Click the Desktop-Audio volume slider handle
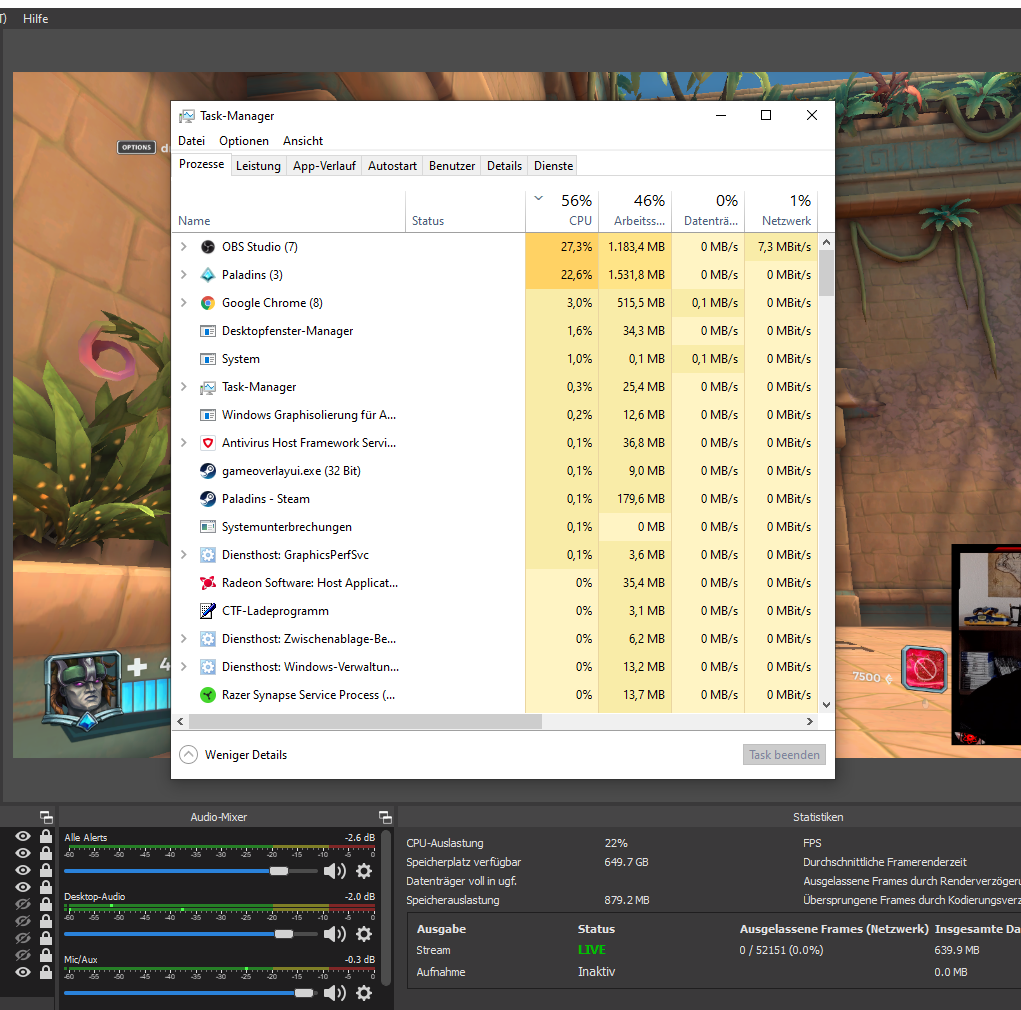Viewport: 1021px width, 1010px height. 284,933
